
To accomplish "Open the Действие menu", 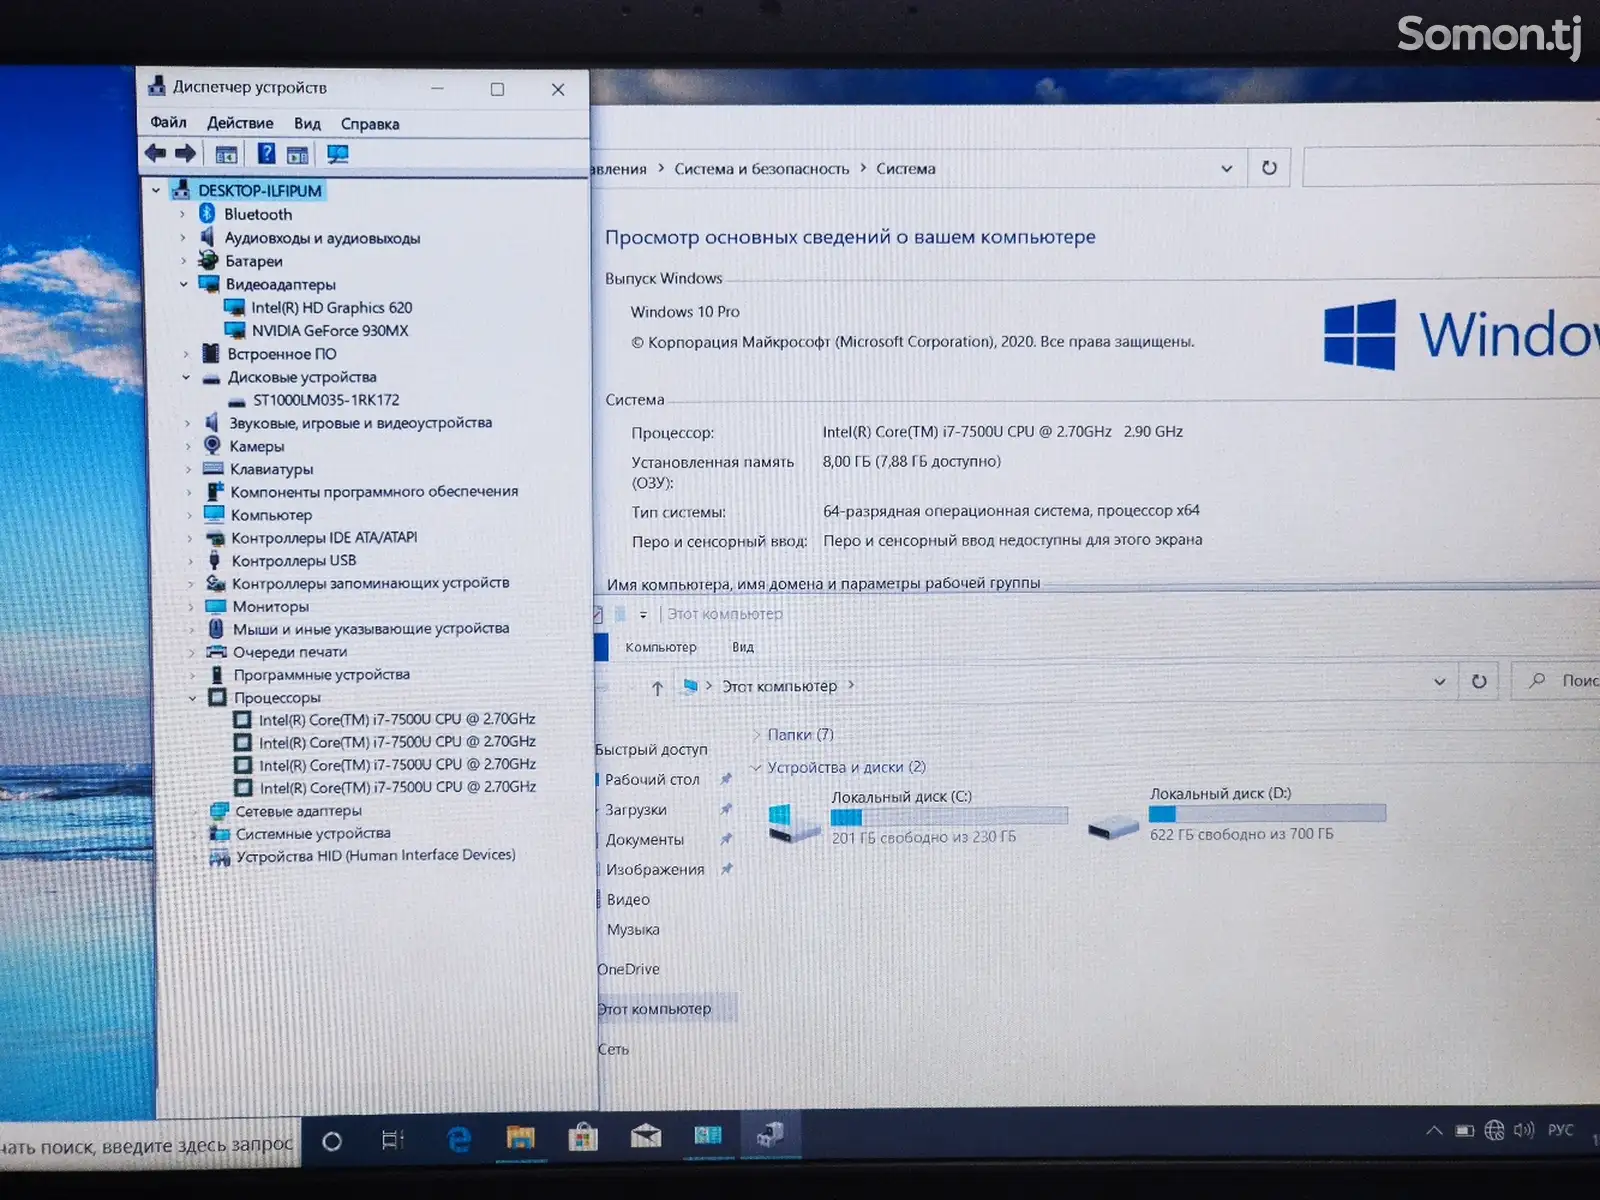I will 240,123.
